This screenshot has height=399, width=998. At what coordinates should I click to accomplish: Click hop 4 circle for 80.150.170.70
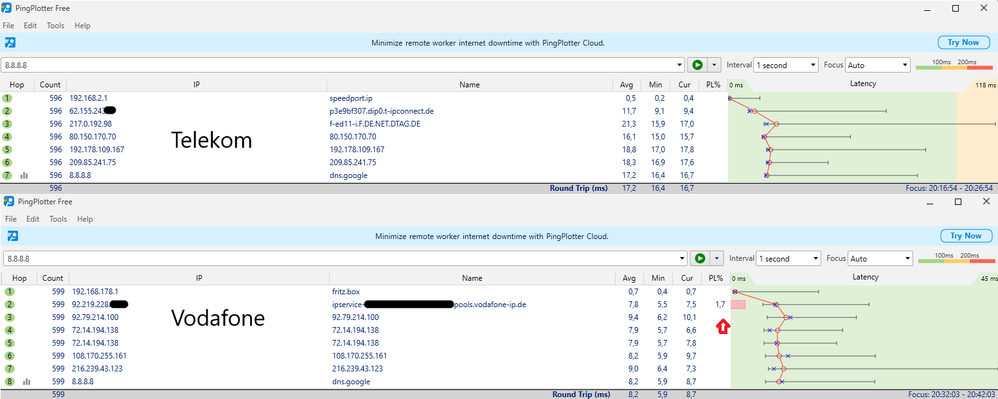[7, 136]
